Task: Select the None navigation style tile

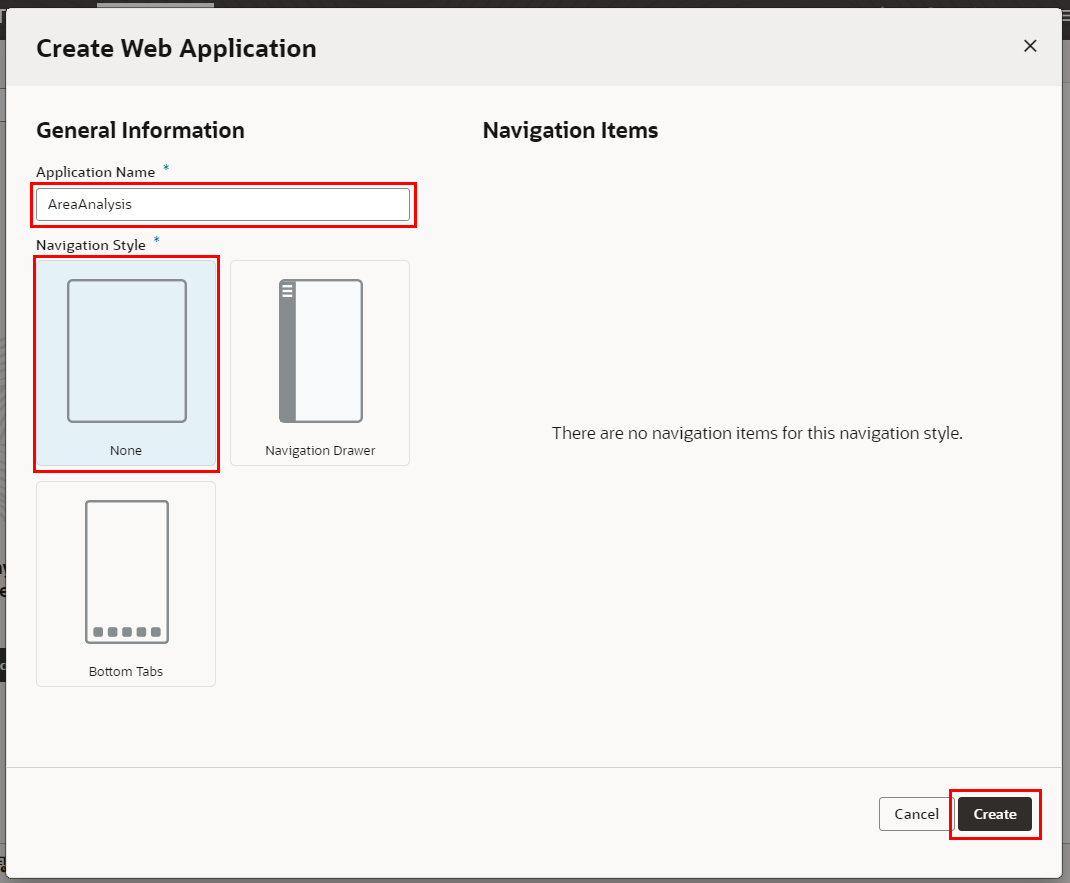Action: (x=126, y=364)
